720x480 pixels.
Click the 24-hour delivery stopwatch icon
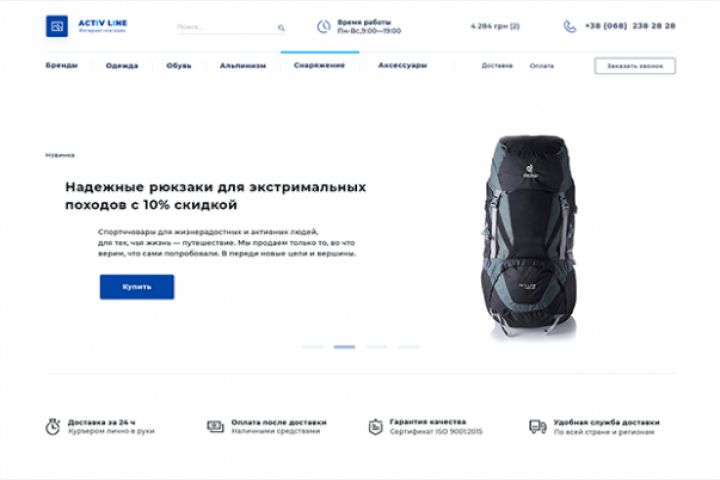coord(53,427)
